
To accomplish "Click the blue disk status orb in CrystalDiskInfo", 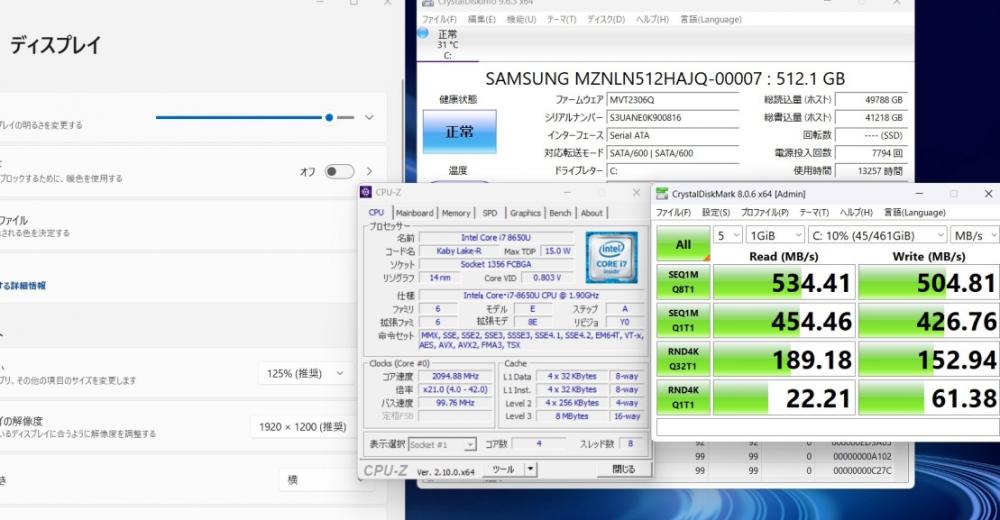I will click(x=423, y=33).
